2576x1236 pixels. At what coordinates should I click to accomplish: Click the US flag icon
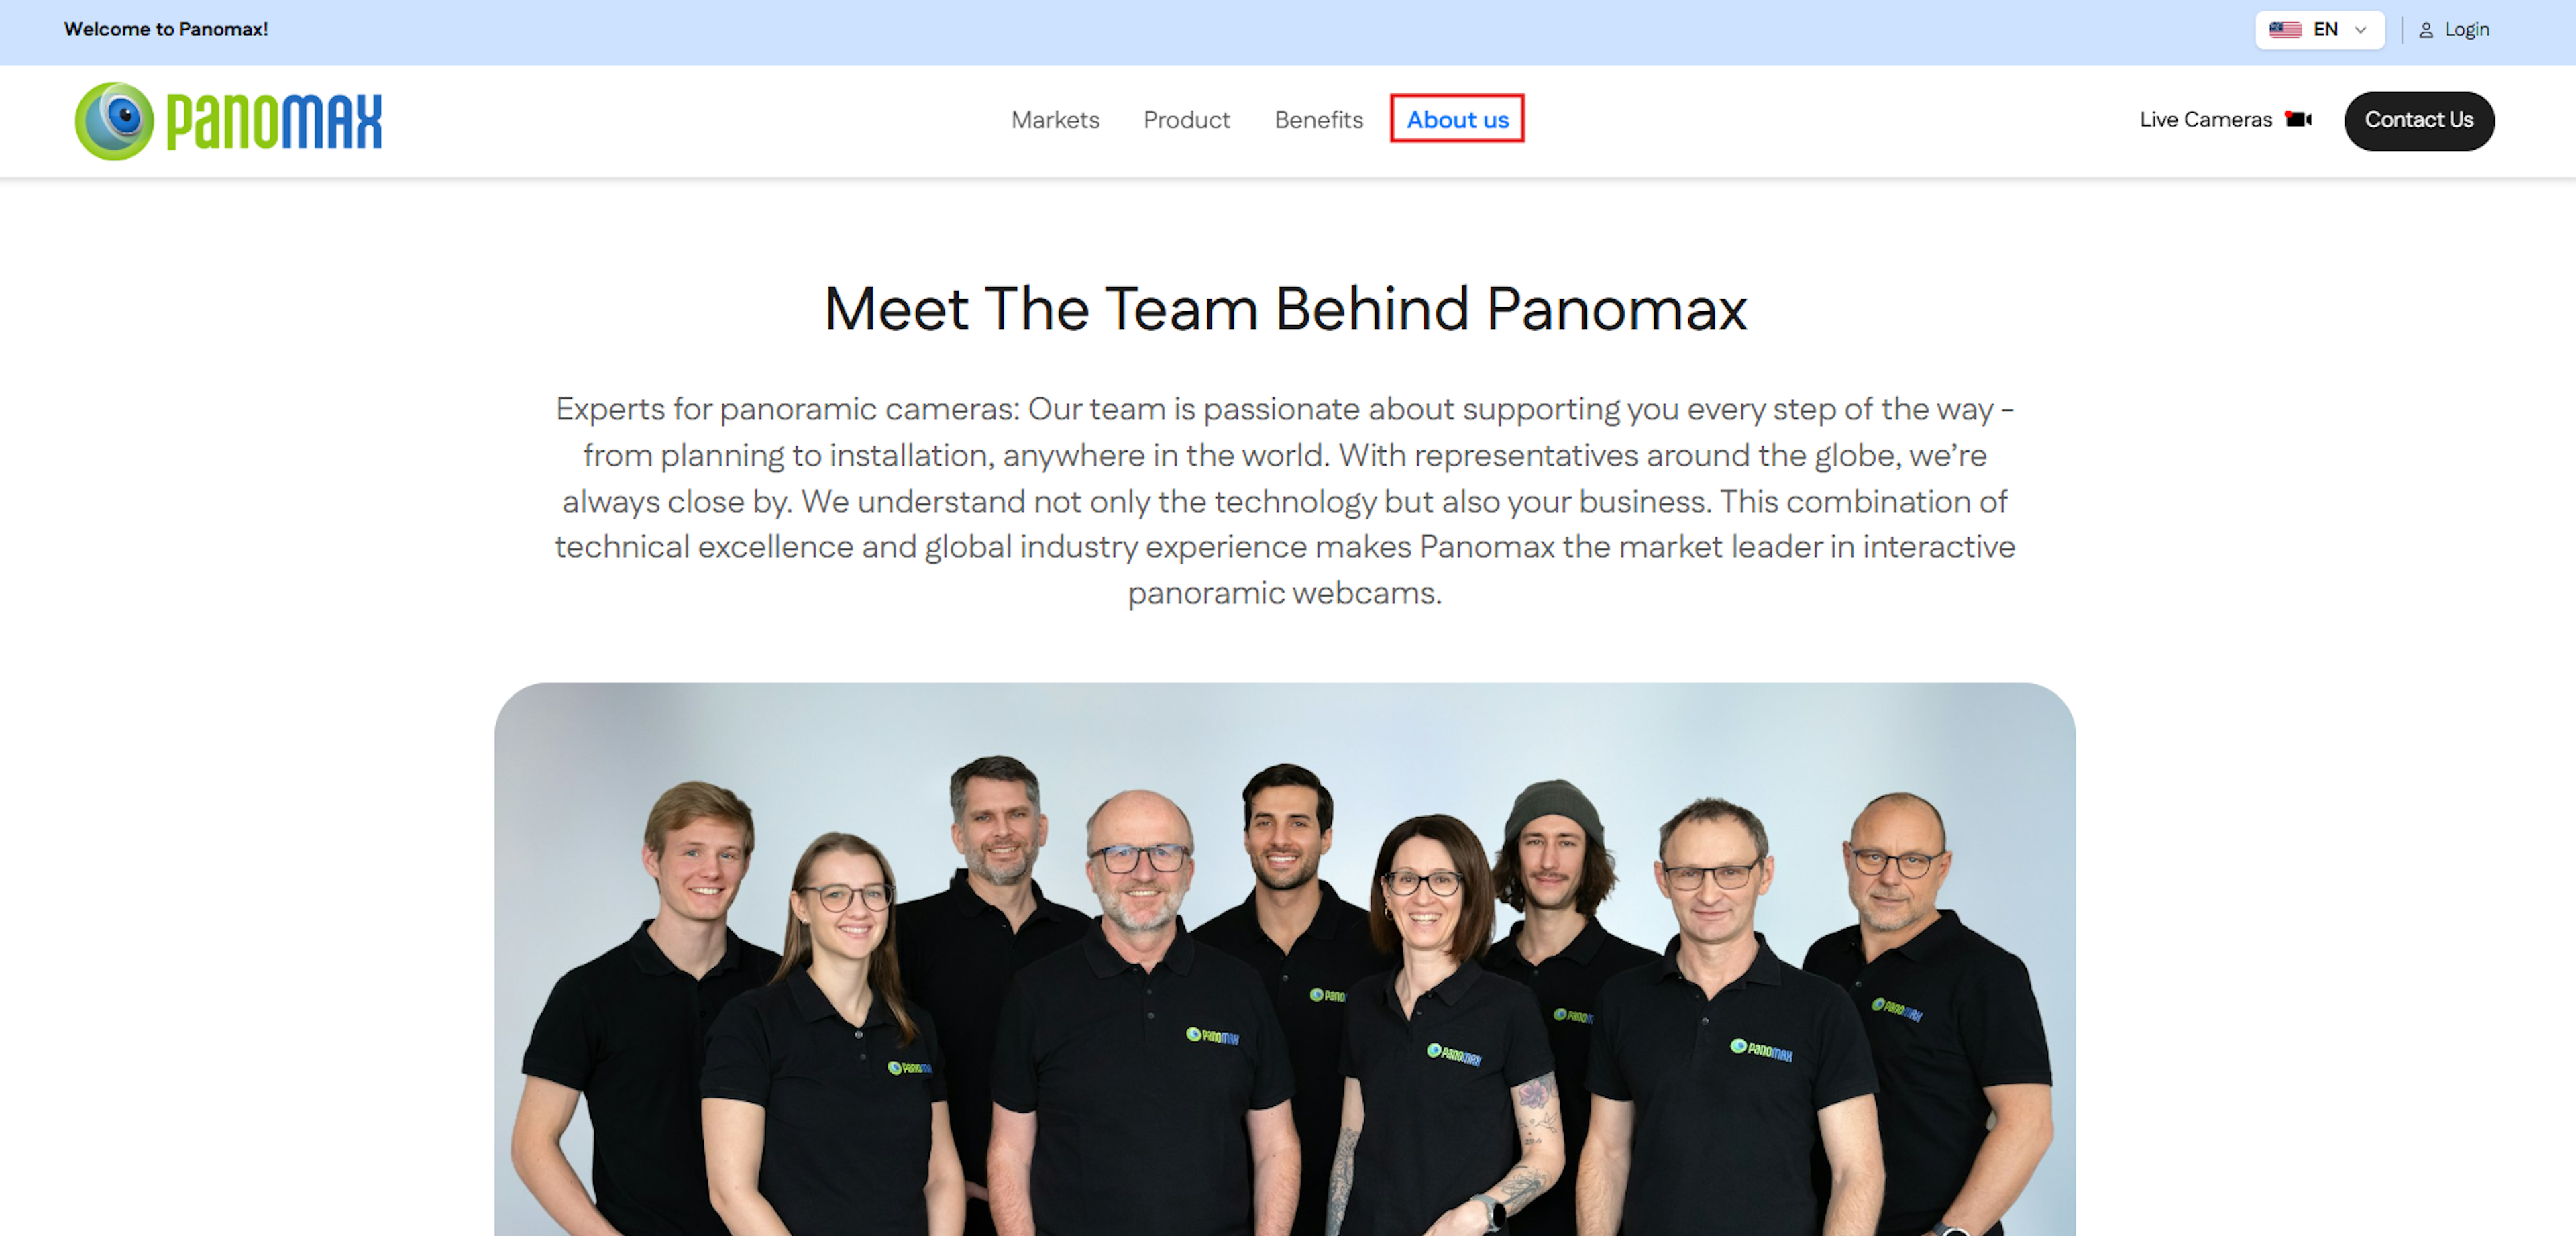click(x=2285, y=29)
